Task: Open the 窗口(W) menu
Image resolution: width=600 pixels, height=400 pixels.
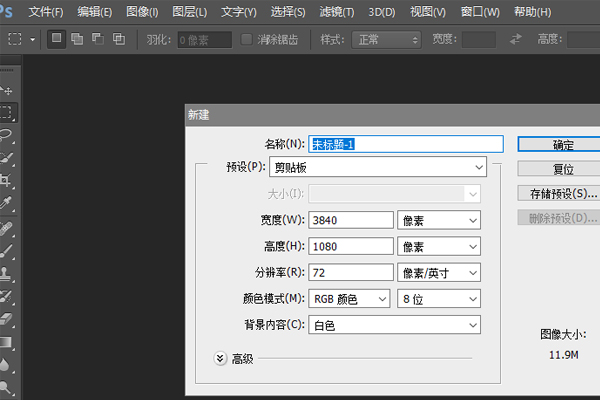Action: 480,12
